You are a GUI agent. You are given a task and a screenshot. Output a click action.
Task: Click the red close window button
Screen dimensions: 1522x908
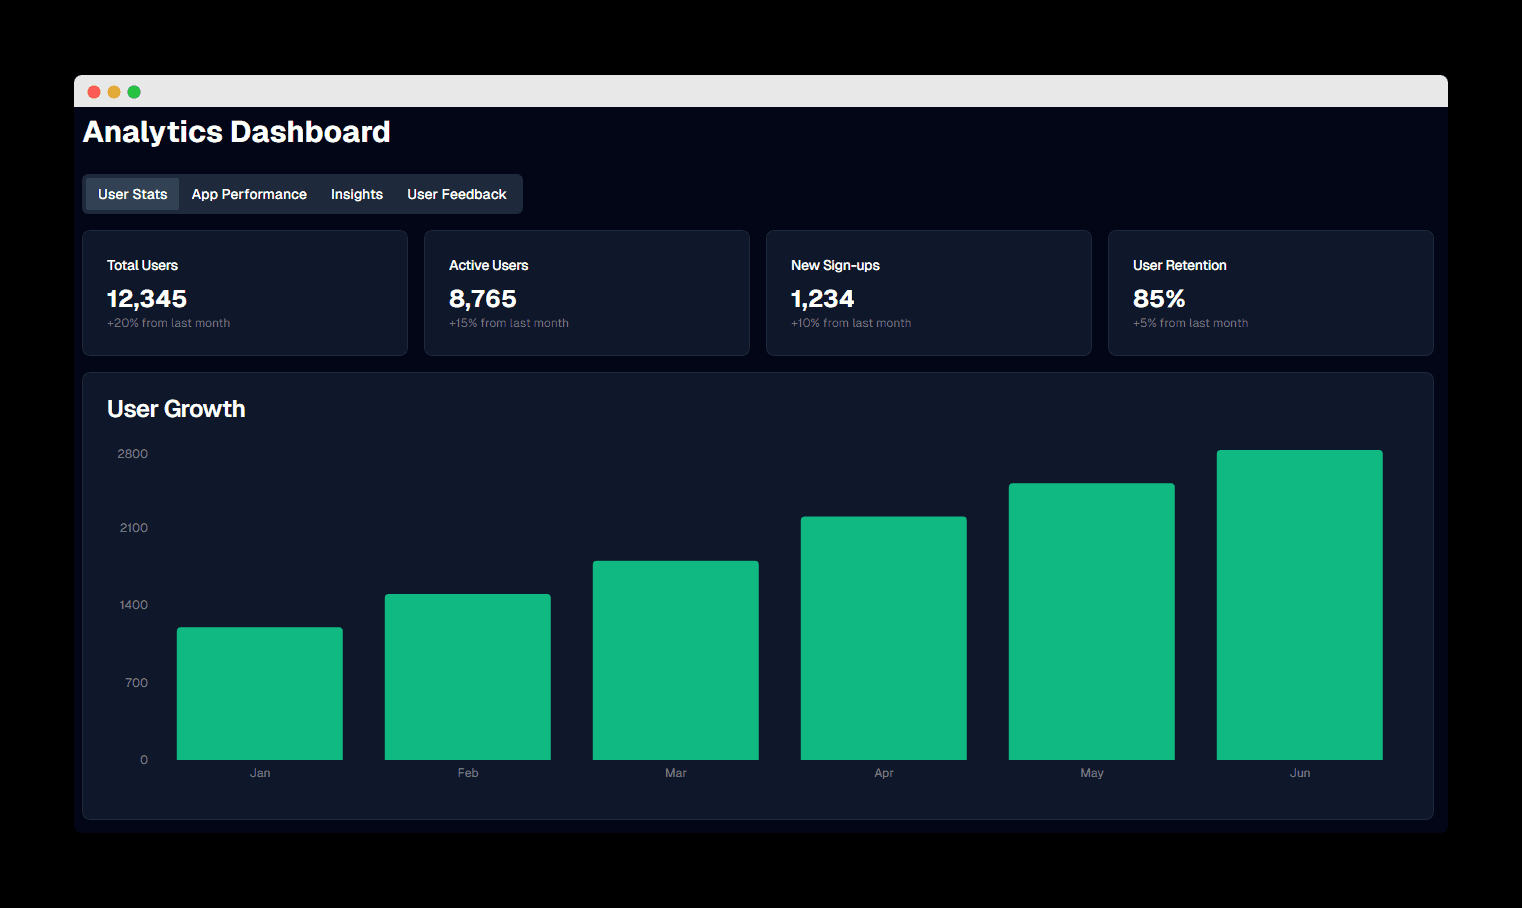pyautogui.click(x=94, y=92)
